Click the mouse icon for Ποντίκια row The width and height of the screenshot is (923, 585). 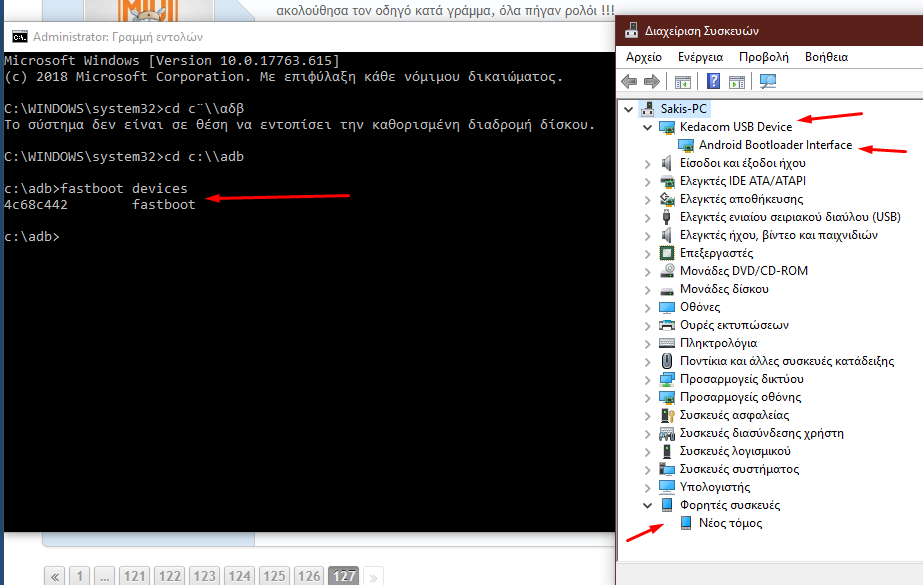[x=667, y=361]
